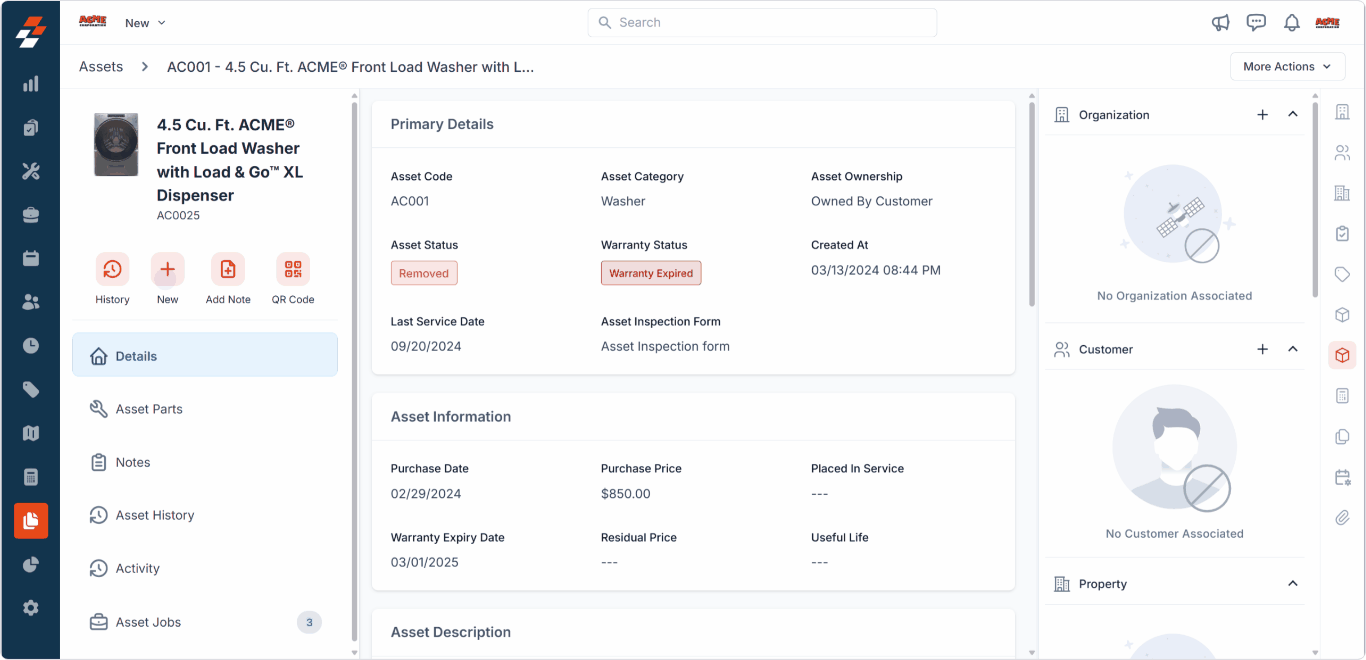Click the Add Note icon
This screenshot has height=660, width=1366.
coord(228,269)
